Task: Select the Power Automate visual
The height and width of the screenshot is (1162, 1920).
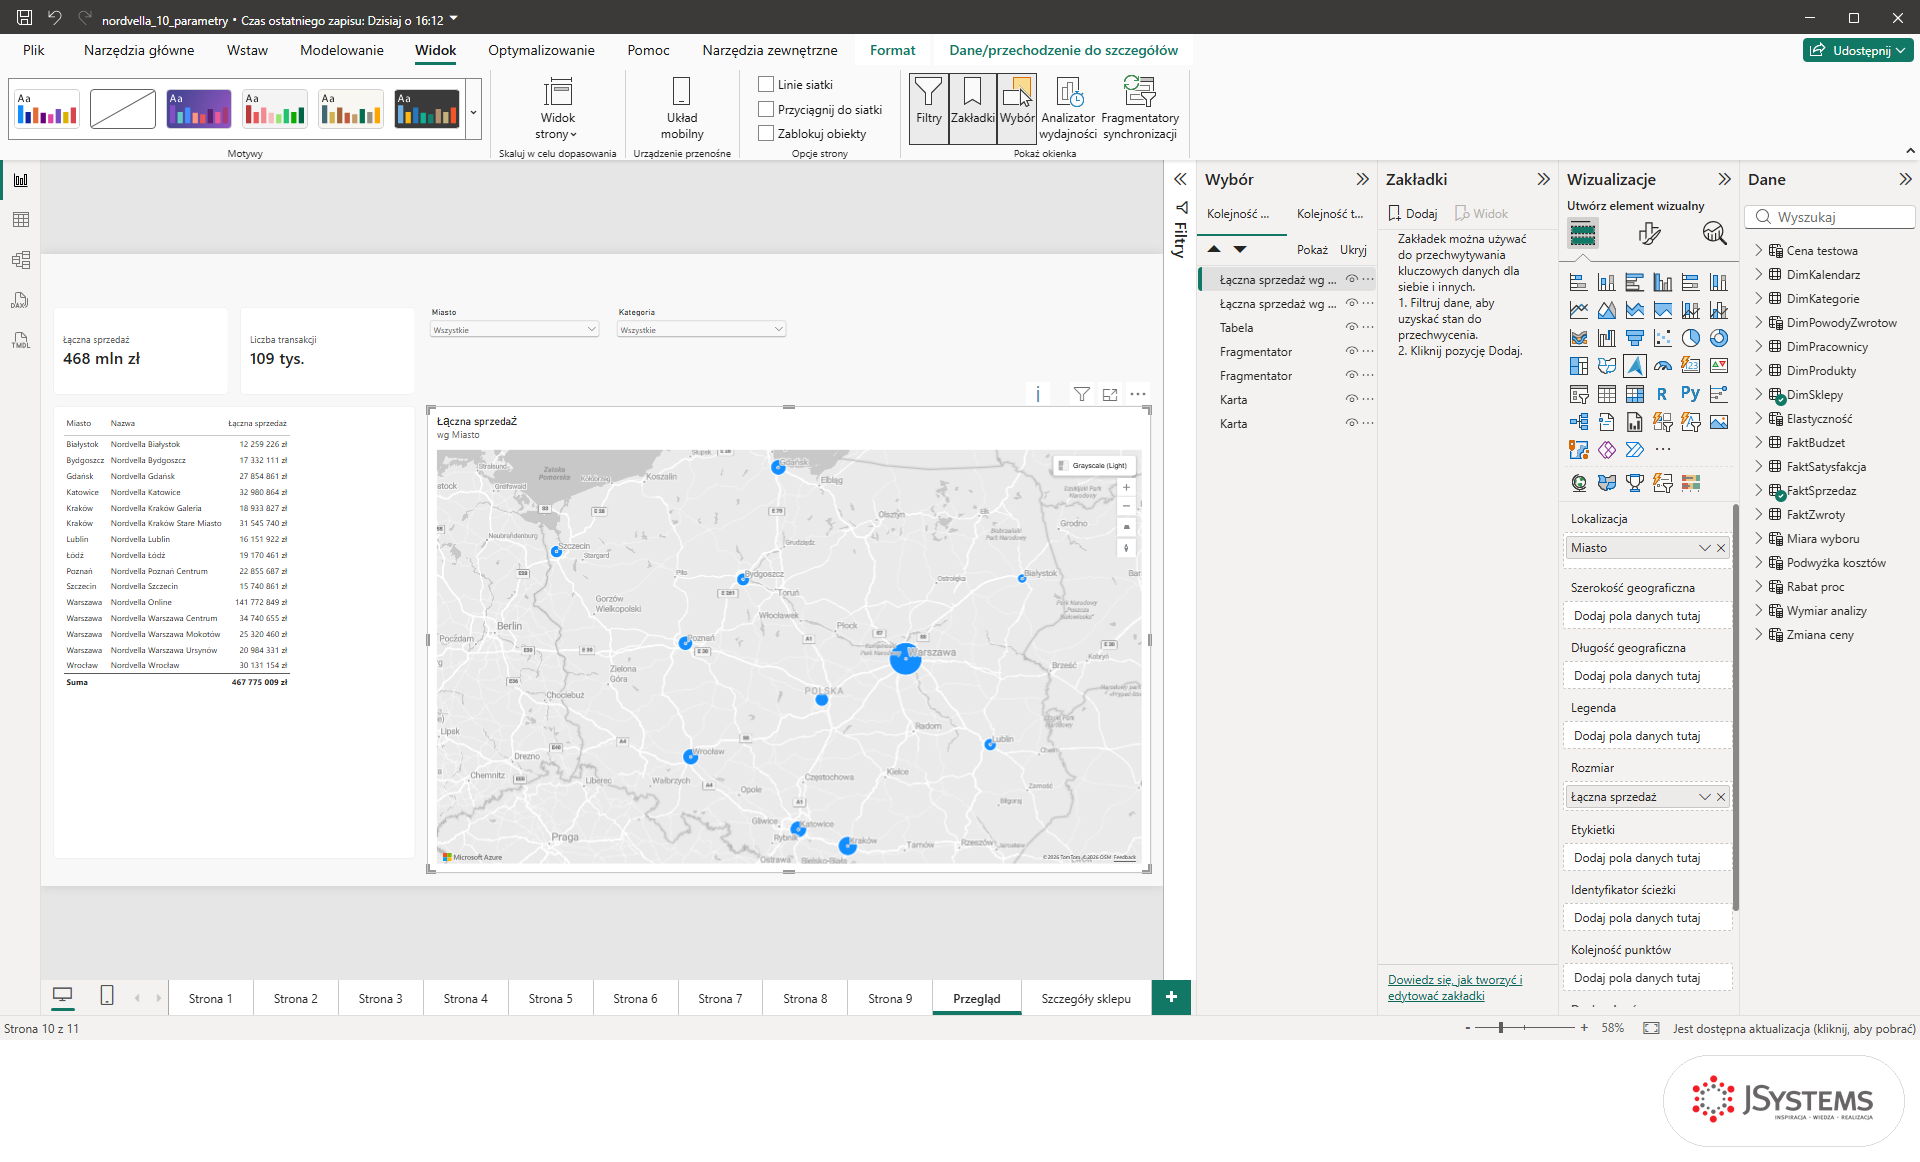Action: (x=1635, y=450)
